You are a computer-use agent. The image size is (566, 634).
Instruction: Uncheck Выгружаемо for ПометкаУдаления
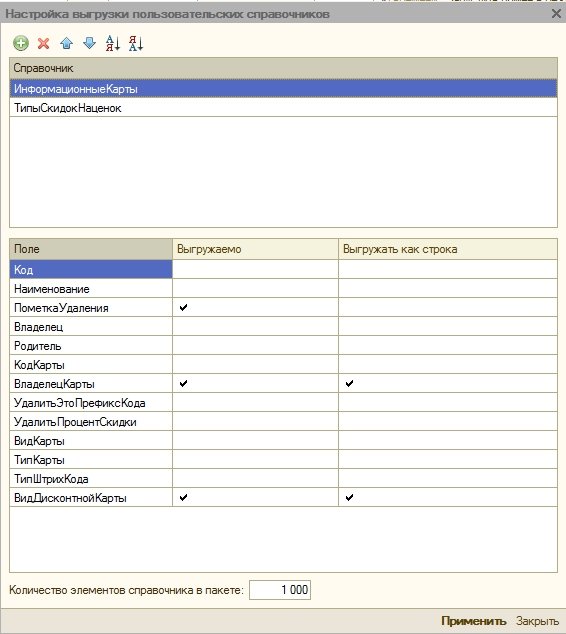coord(183,308)
